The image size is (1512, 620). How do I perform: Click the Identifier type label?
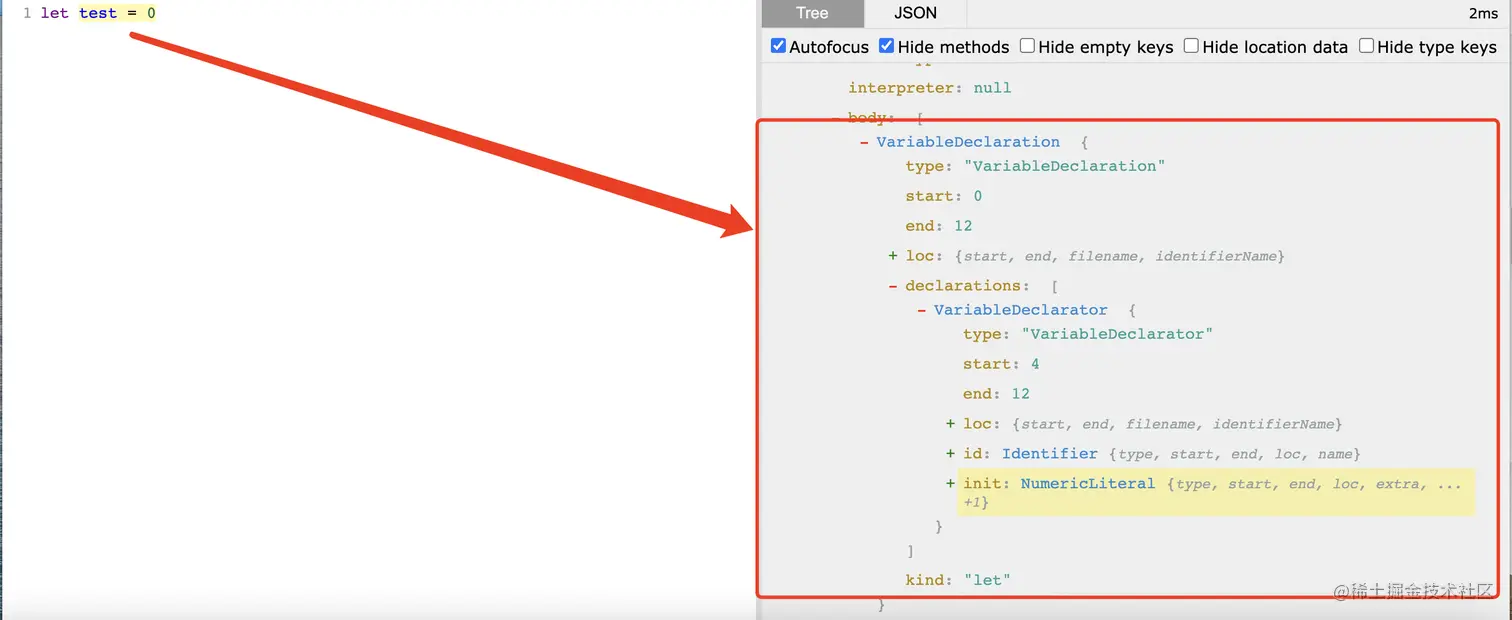[1050, 454]
